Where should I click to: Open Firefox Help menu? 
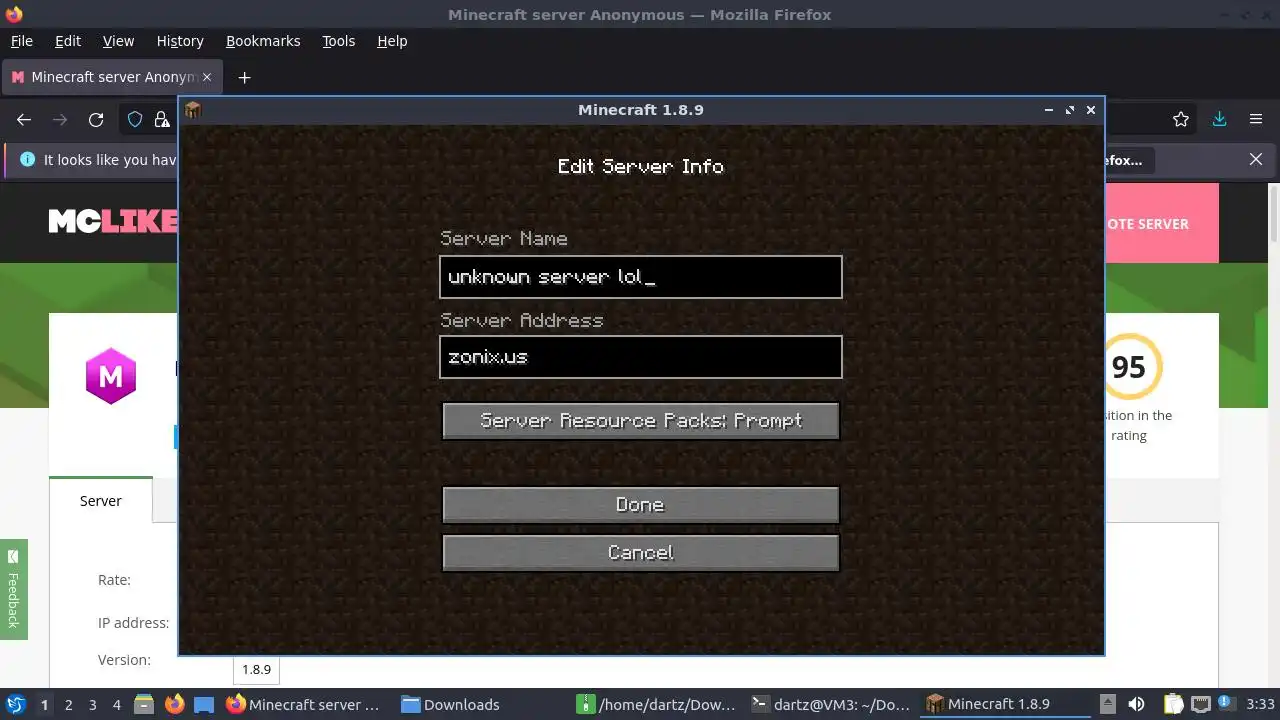click(392, 41)
